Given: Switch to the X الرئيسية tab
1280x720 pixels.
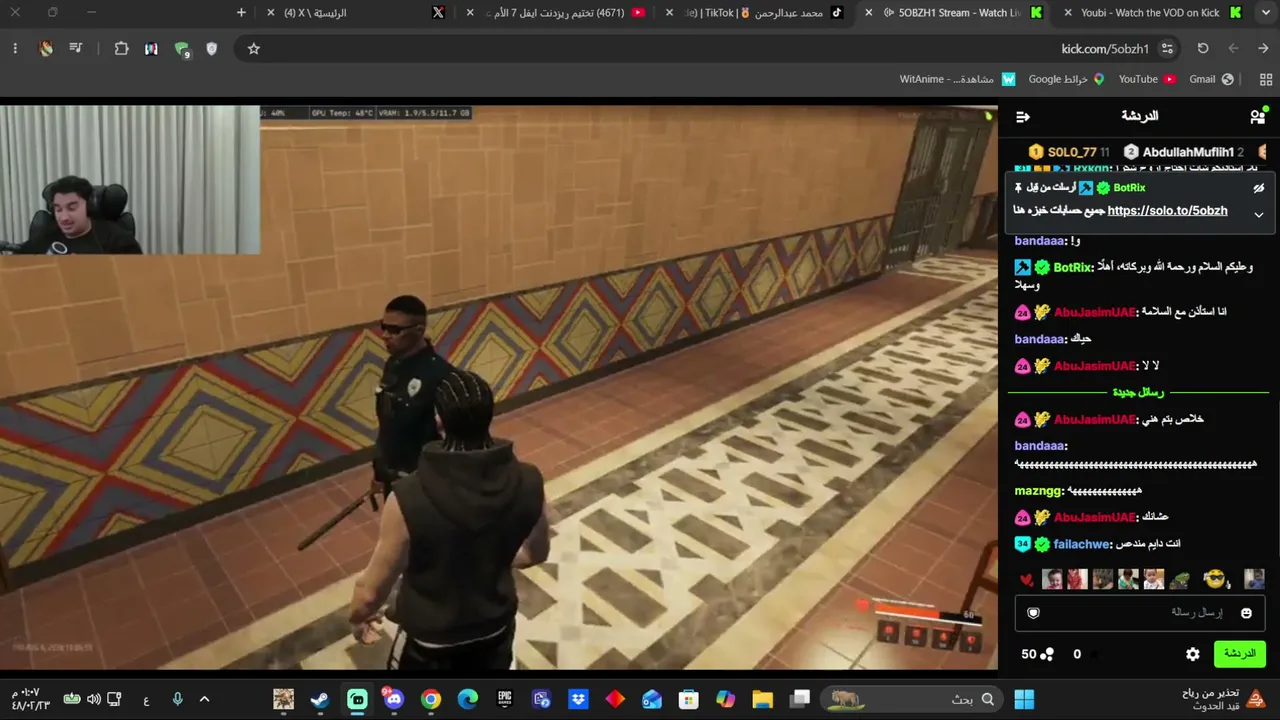Looking at the screenshot, I should [356, 13].
